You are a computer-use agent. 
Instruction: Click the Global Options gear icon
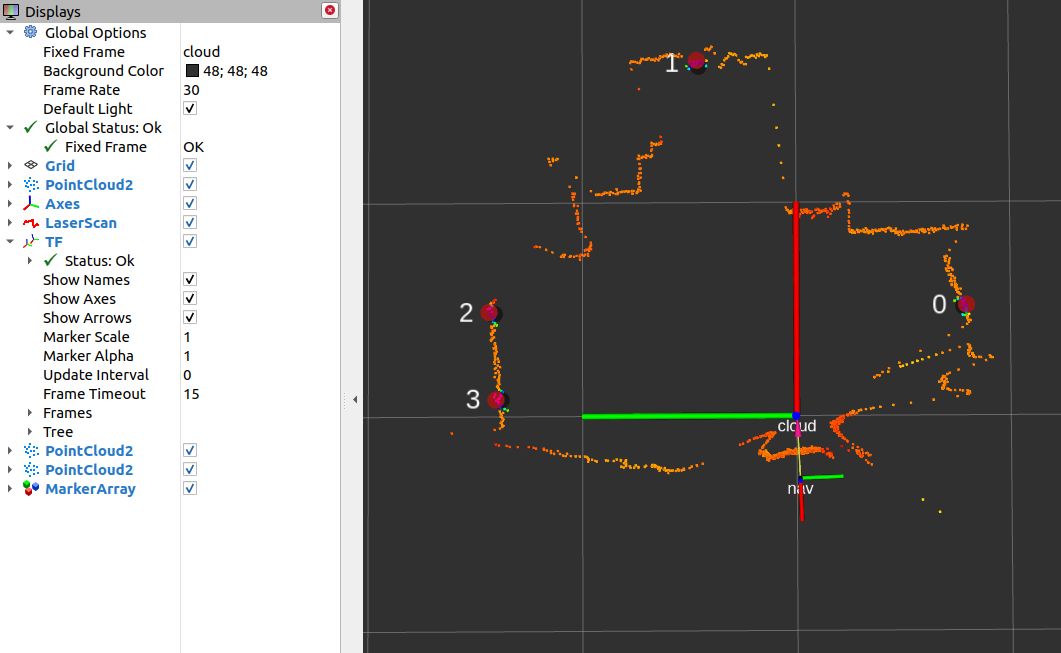click(x=30, y=32)
